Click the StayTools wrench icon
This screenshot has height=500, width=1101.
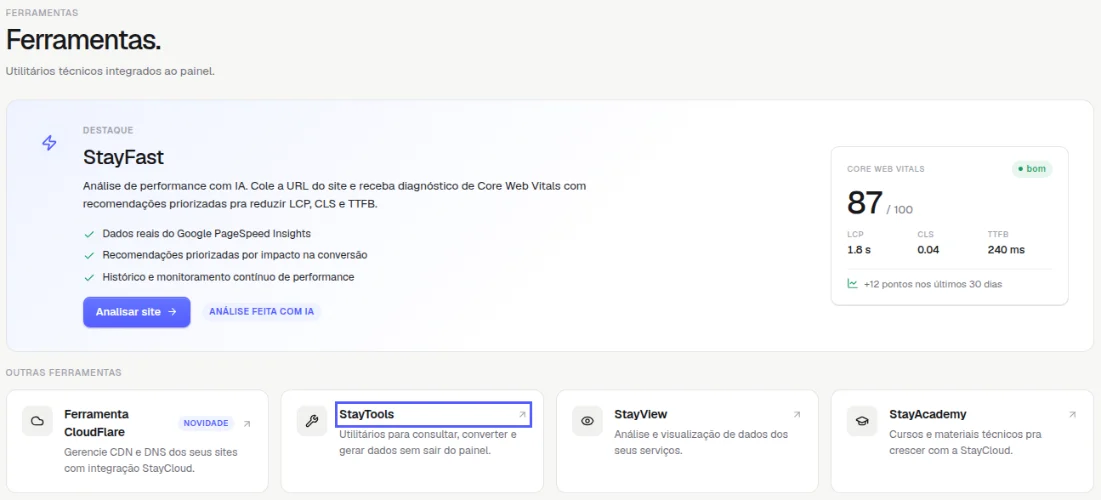312,421
